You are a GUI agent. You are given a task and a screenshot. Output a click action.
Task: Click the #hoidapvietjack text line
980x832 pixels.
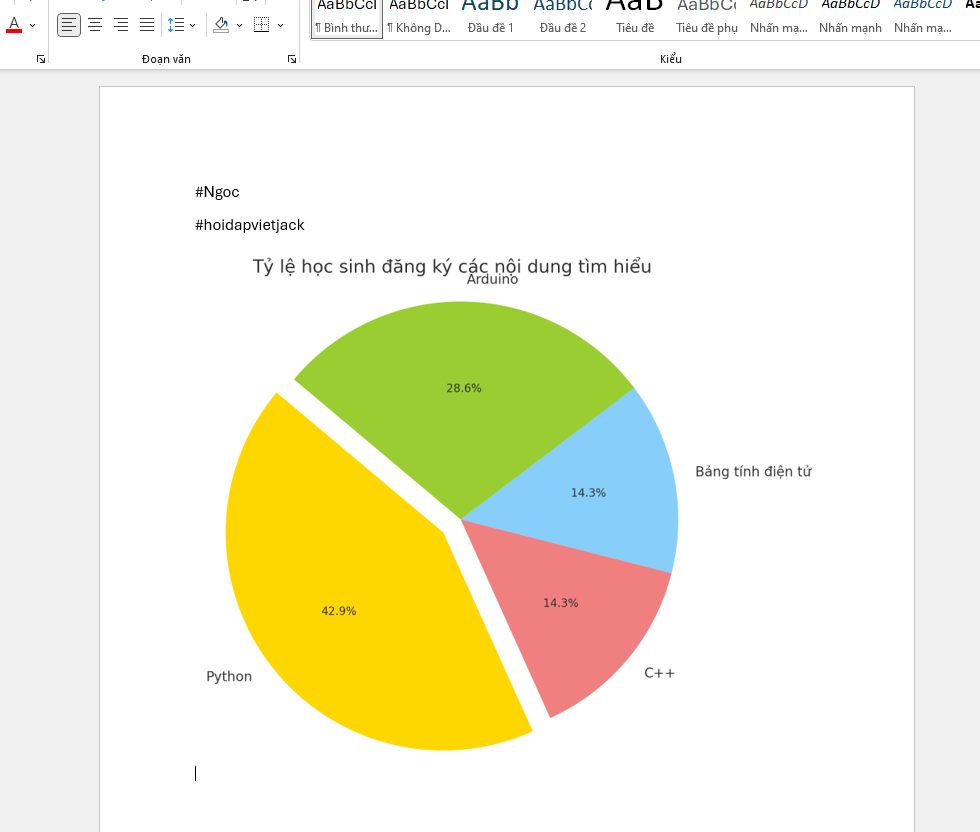pyautogui.click(x=250, y=225)
